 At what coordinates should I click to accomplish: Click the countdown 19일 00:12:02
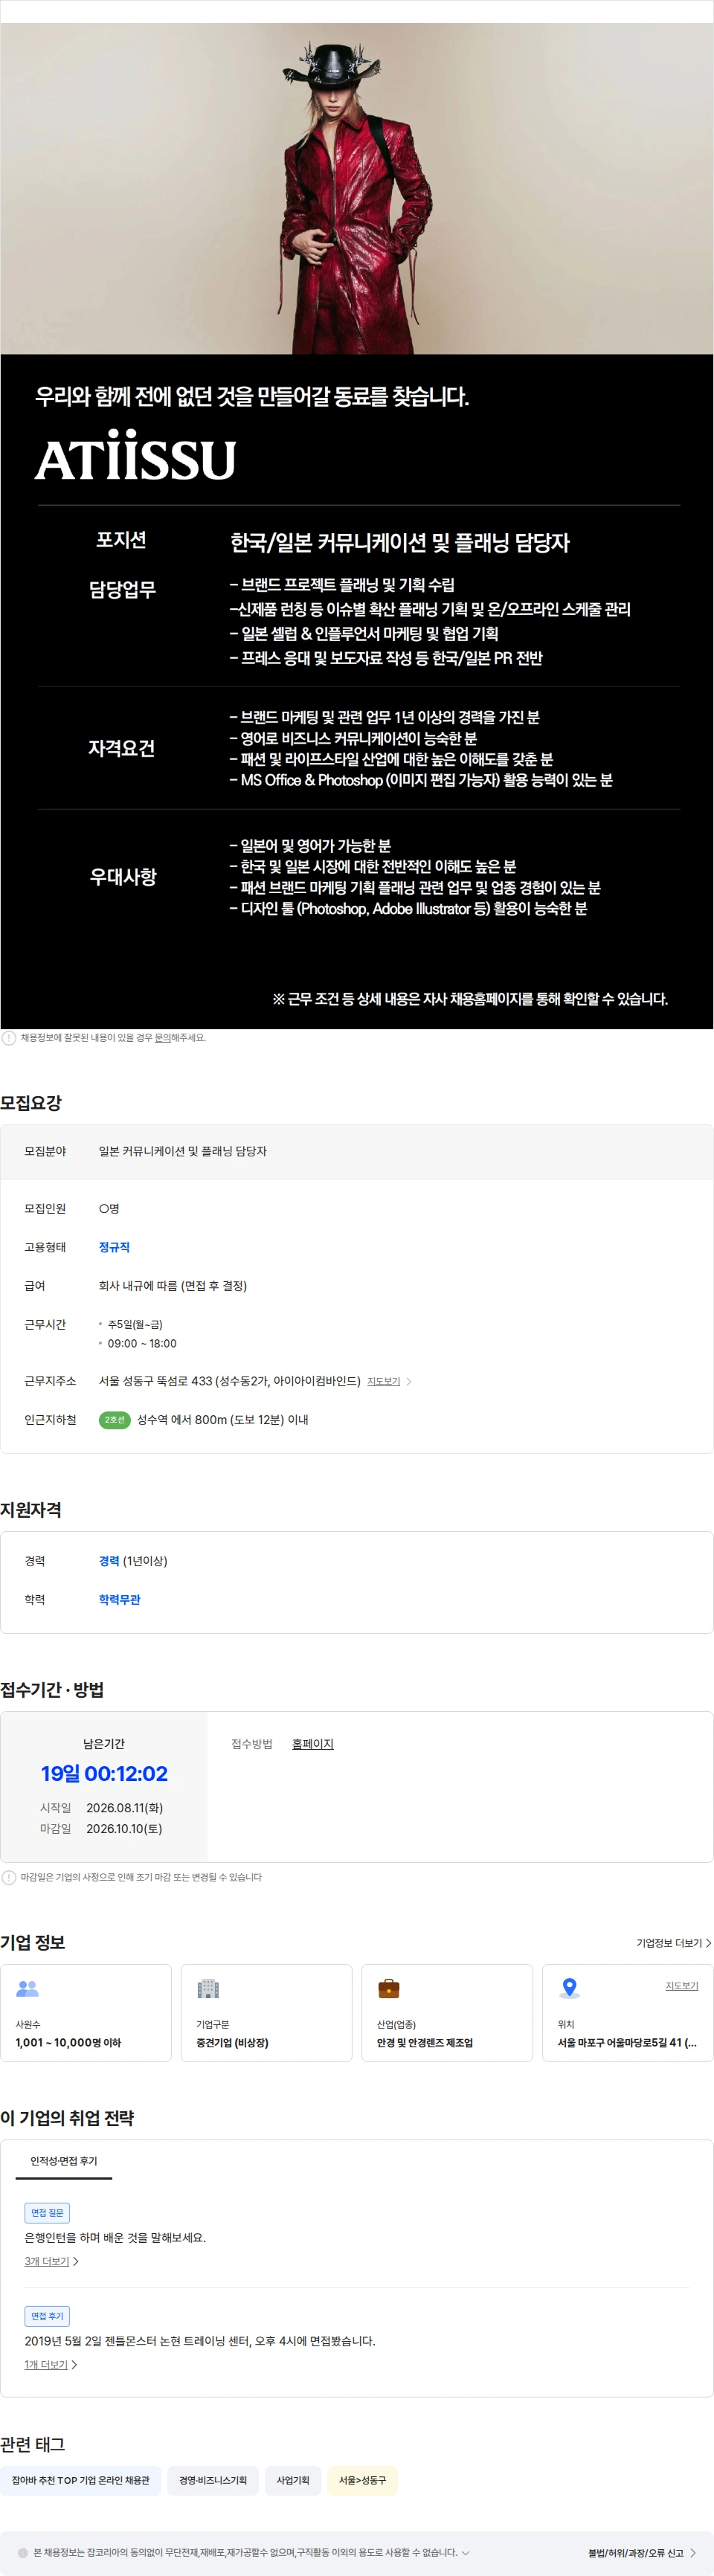(104, 1774)
